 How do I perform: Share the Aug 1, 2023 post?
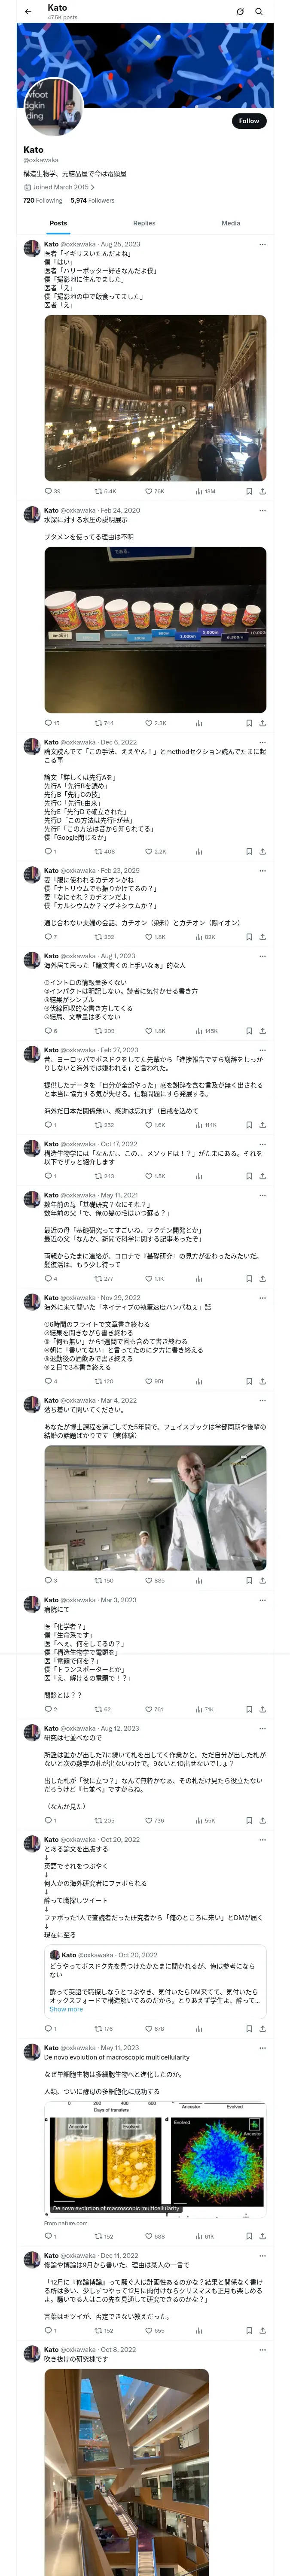[x=262, y=1031]
